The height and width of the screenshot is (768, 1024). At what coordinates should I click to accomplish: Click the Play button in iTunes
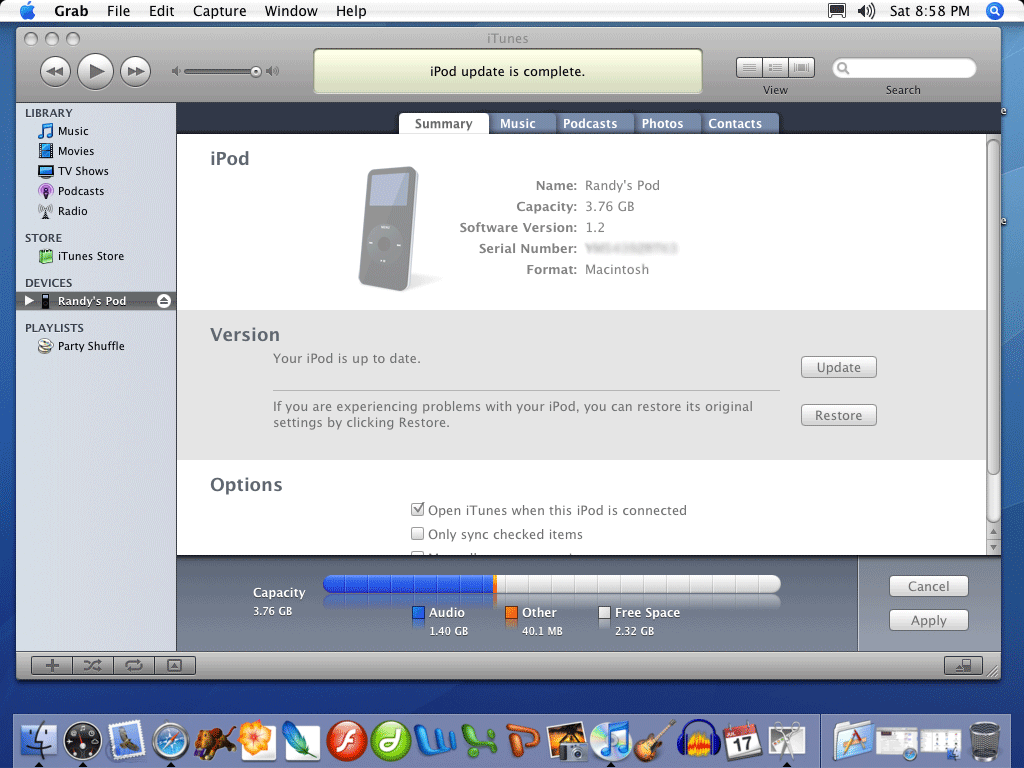click(x=95, y=71)
